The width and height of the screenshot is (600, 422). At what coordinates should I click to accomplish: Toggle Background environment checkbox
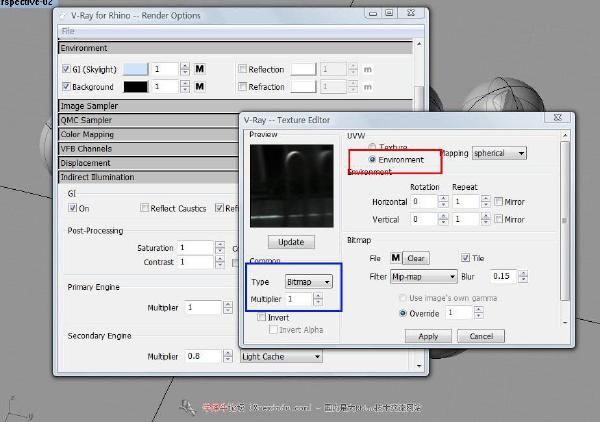(66, 86)
